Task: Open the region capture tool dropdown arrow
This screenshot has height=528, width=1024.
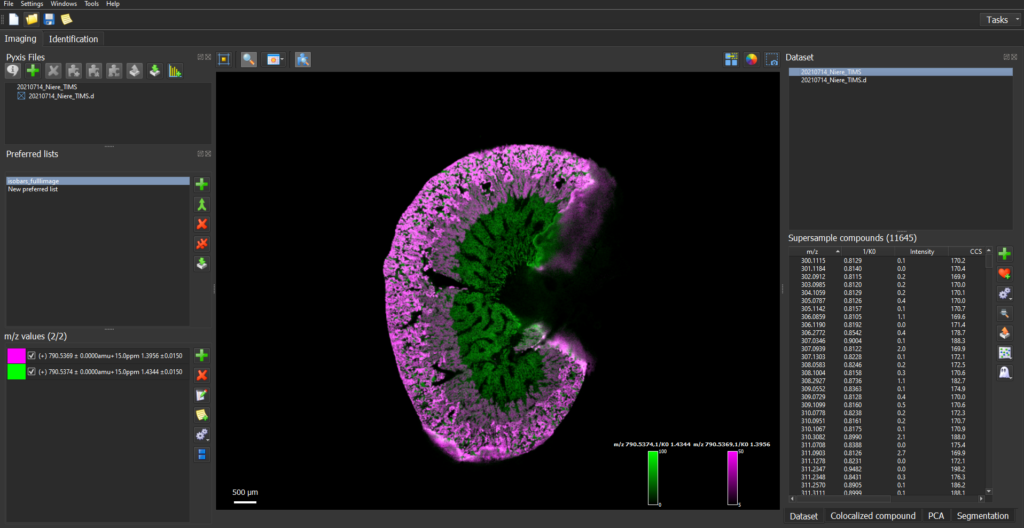Action: click(283, 60)
